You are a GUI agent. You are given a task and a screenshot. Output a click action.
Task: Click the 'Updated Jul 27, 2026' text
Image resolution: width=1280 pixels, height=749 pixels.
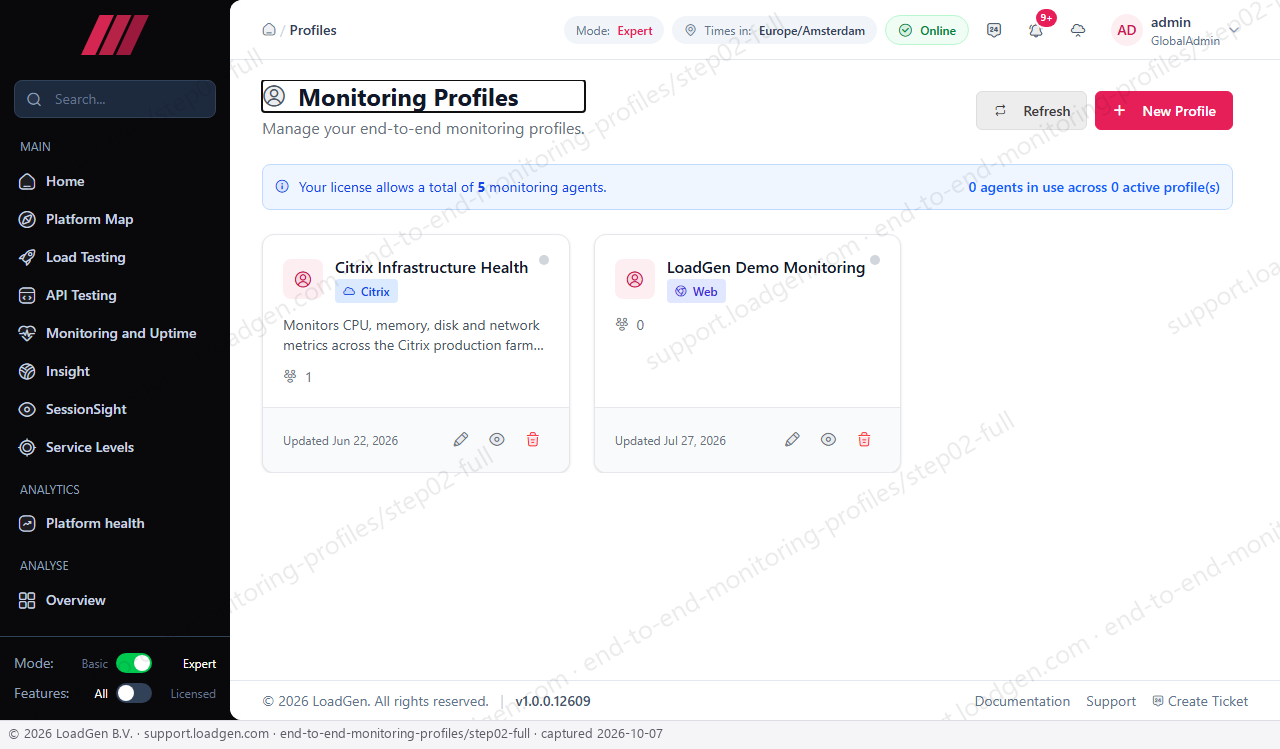tap(670, 440)
